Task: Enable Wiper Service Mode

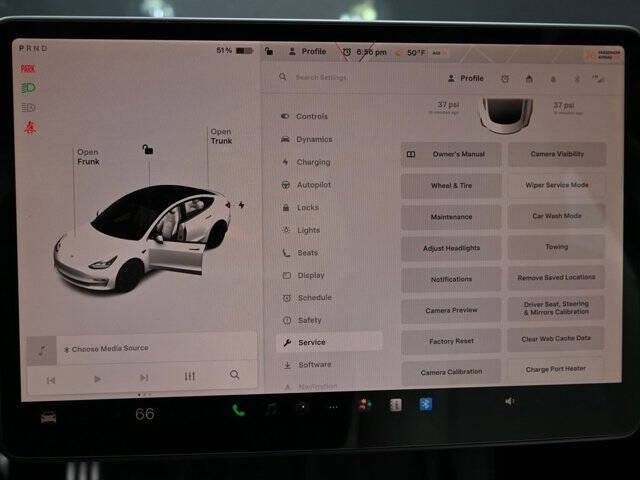Action: point(557,185)
